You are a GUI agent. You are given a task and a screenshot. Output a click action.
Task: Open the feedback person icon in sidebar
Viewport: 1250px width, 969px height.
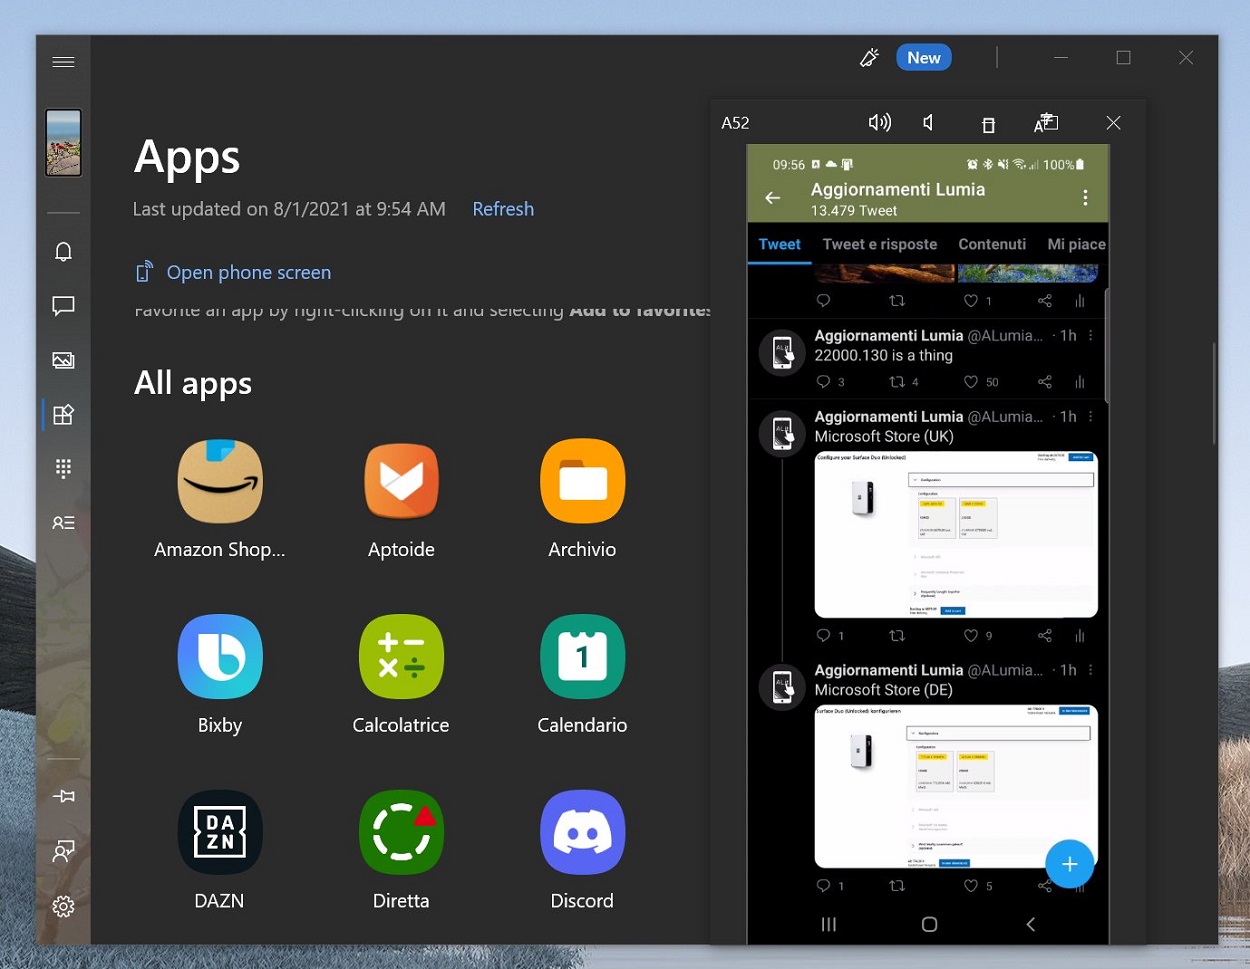pyautogui.click(x=63, y=851)
